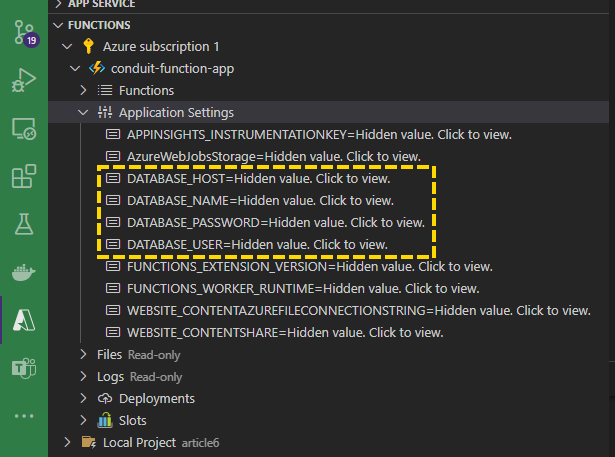
Task: Click the Local Project folder icon
Action: coord(89,442)
